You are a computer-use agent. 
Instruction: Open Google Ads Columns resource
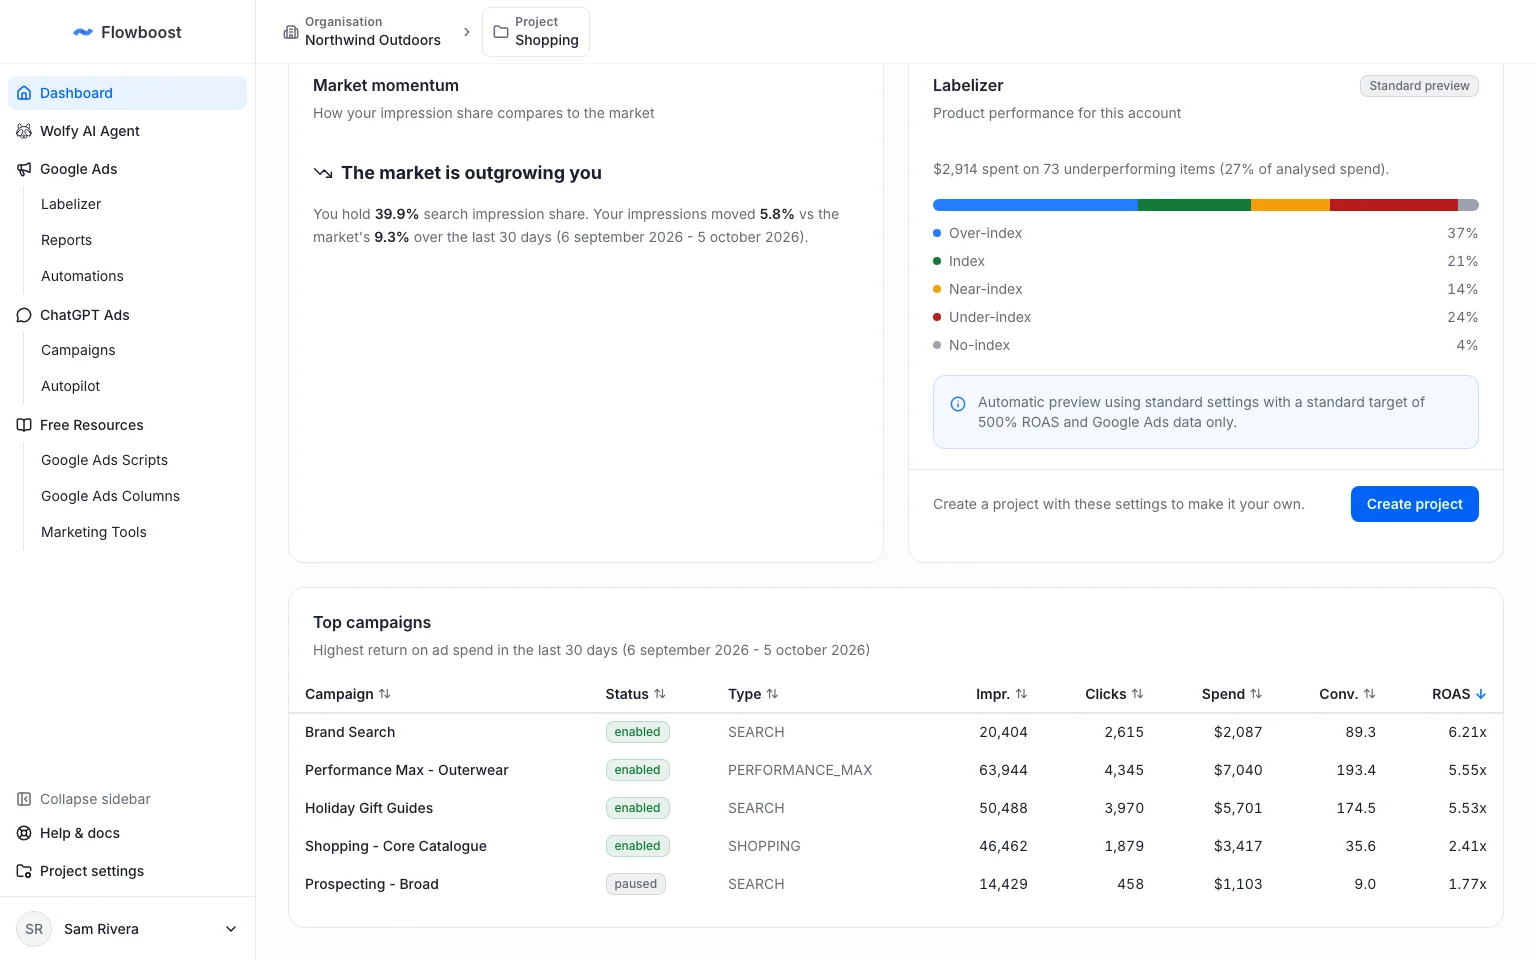coord(110,496)
